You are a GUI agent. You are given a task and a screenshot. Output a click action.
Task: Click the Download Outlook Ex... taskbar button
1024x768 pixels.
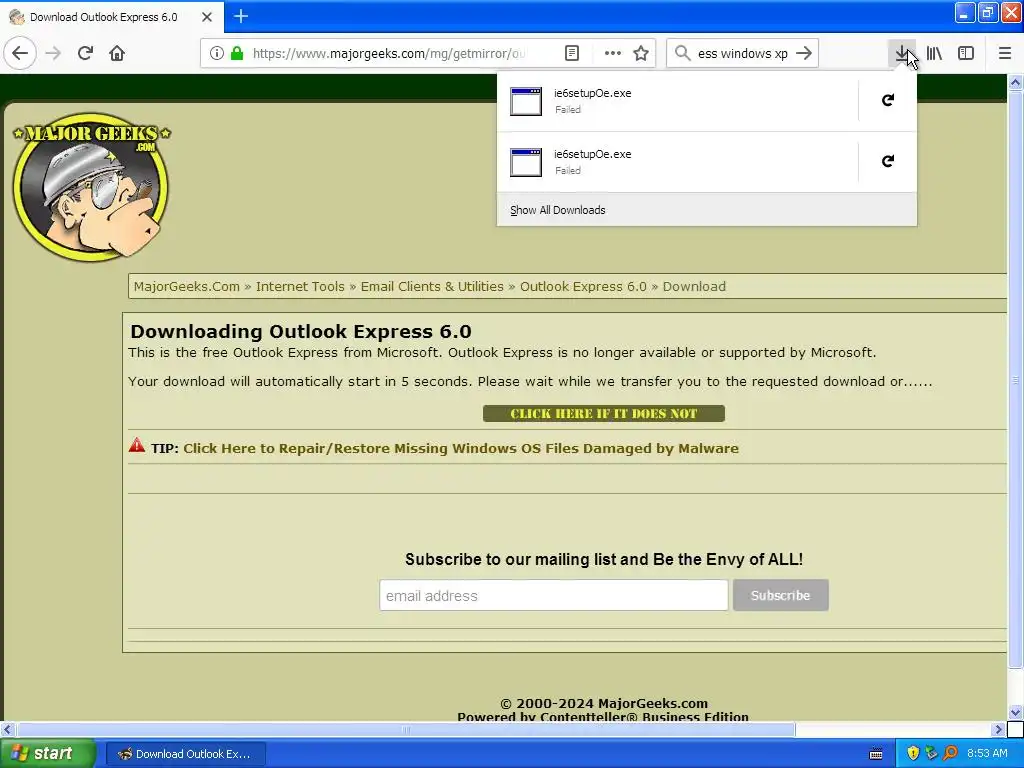click(x=185, y=754)
